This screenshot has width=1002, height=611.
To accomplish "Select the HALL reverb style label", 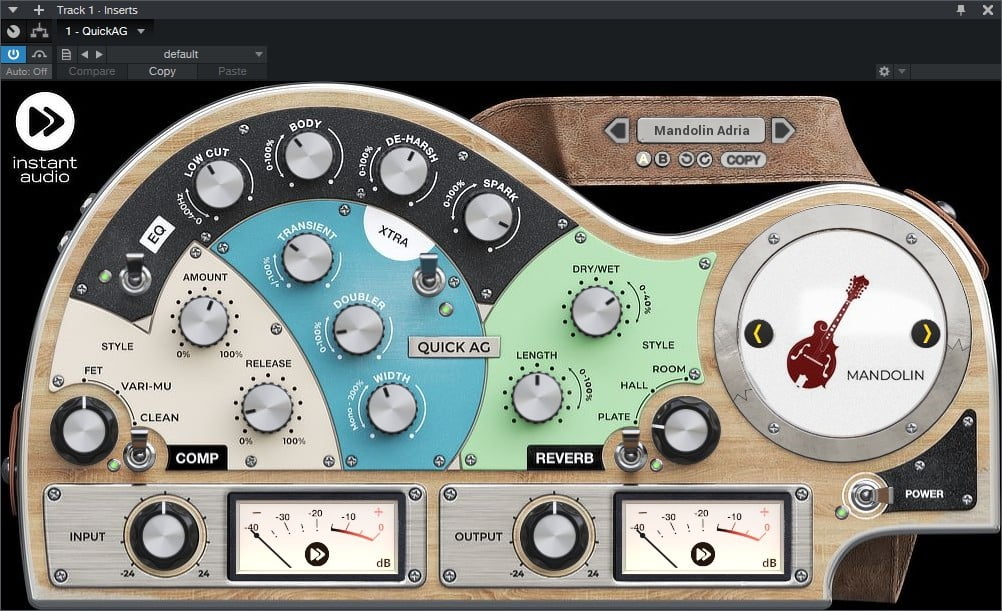I will point(634,385).
